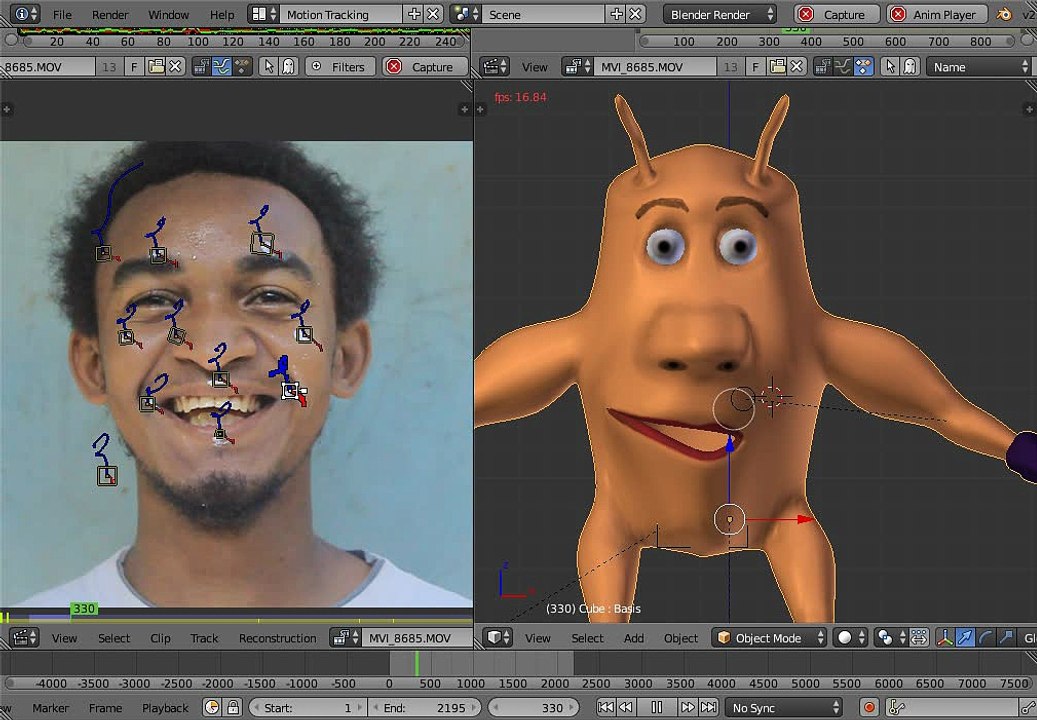Click the screen layout browse icon
This screenshot has width=1037, height=720.
click(265, 14)
